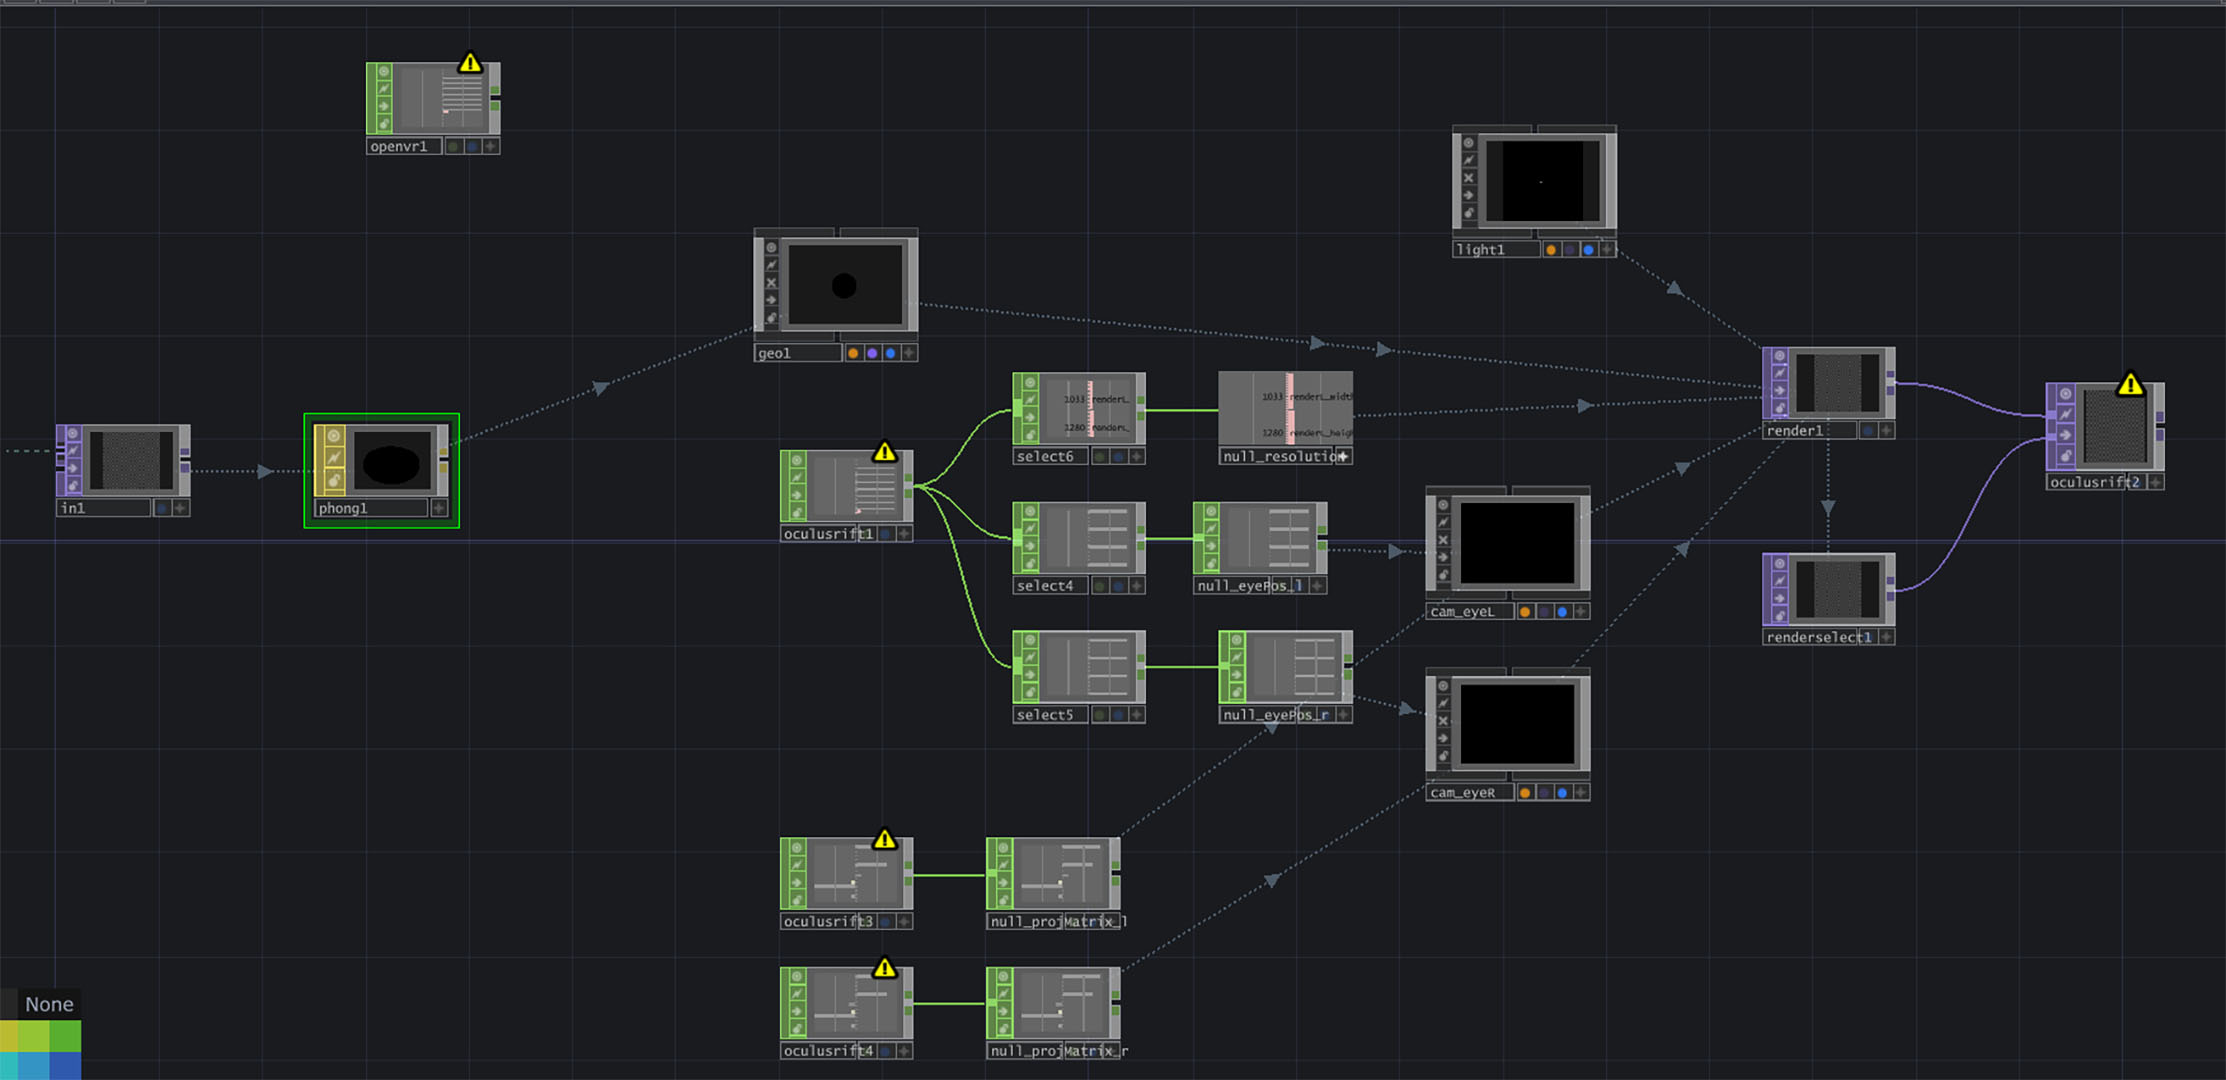Click the viewer flag icon on render1 node

tap(1779, 356)
